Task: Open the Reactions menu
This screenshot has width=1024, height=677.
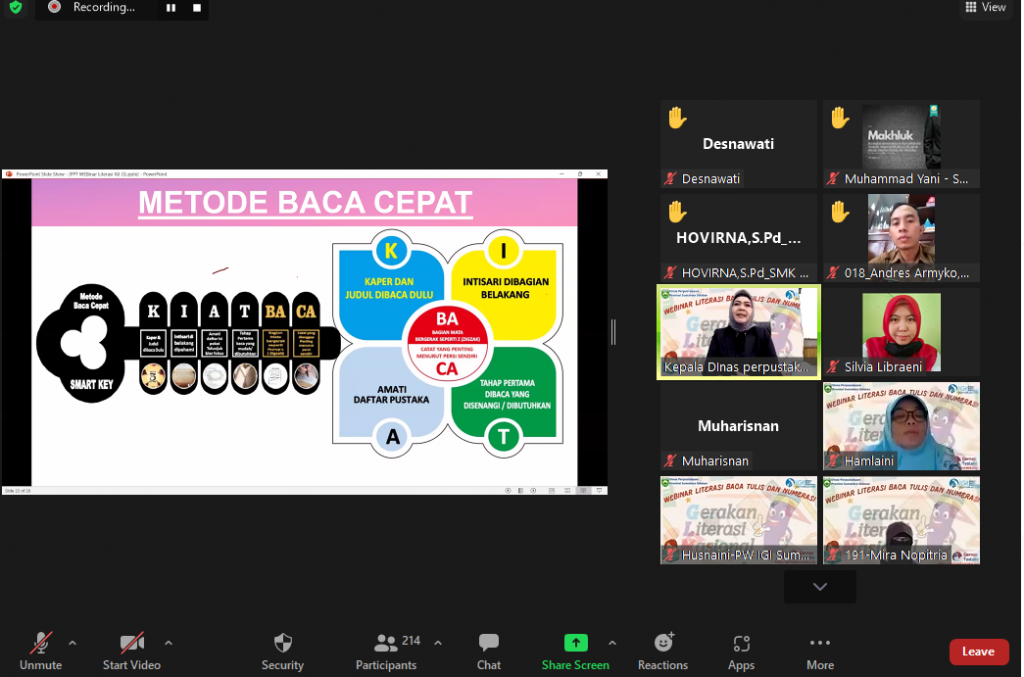Action: (x=663, y=643)
